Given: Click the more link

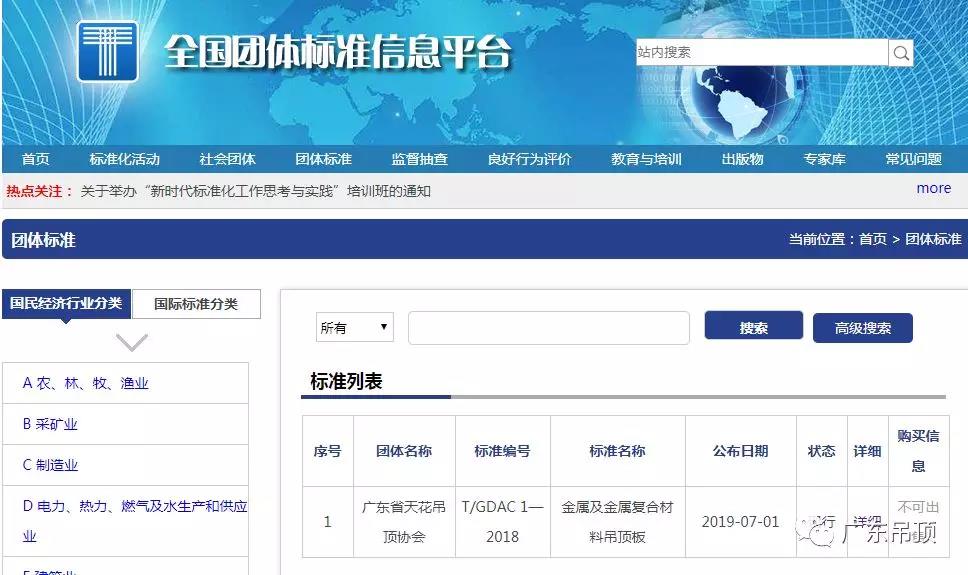Looking at the screenshot, I should click(x=933, y=188).
